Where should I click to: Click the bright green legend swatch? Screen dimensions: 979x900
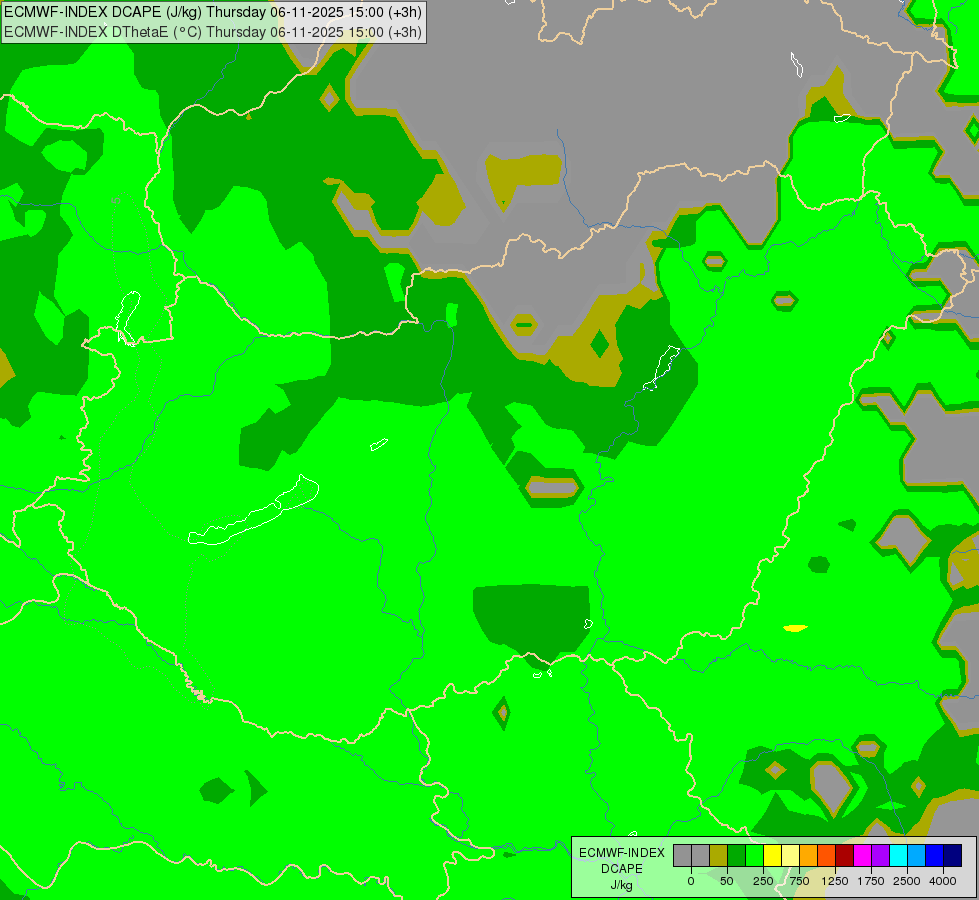coord(754,856)
